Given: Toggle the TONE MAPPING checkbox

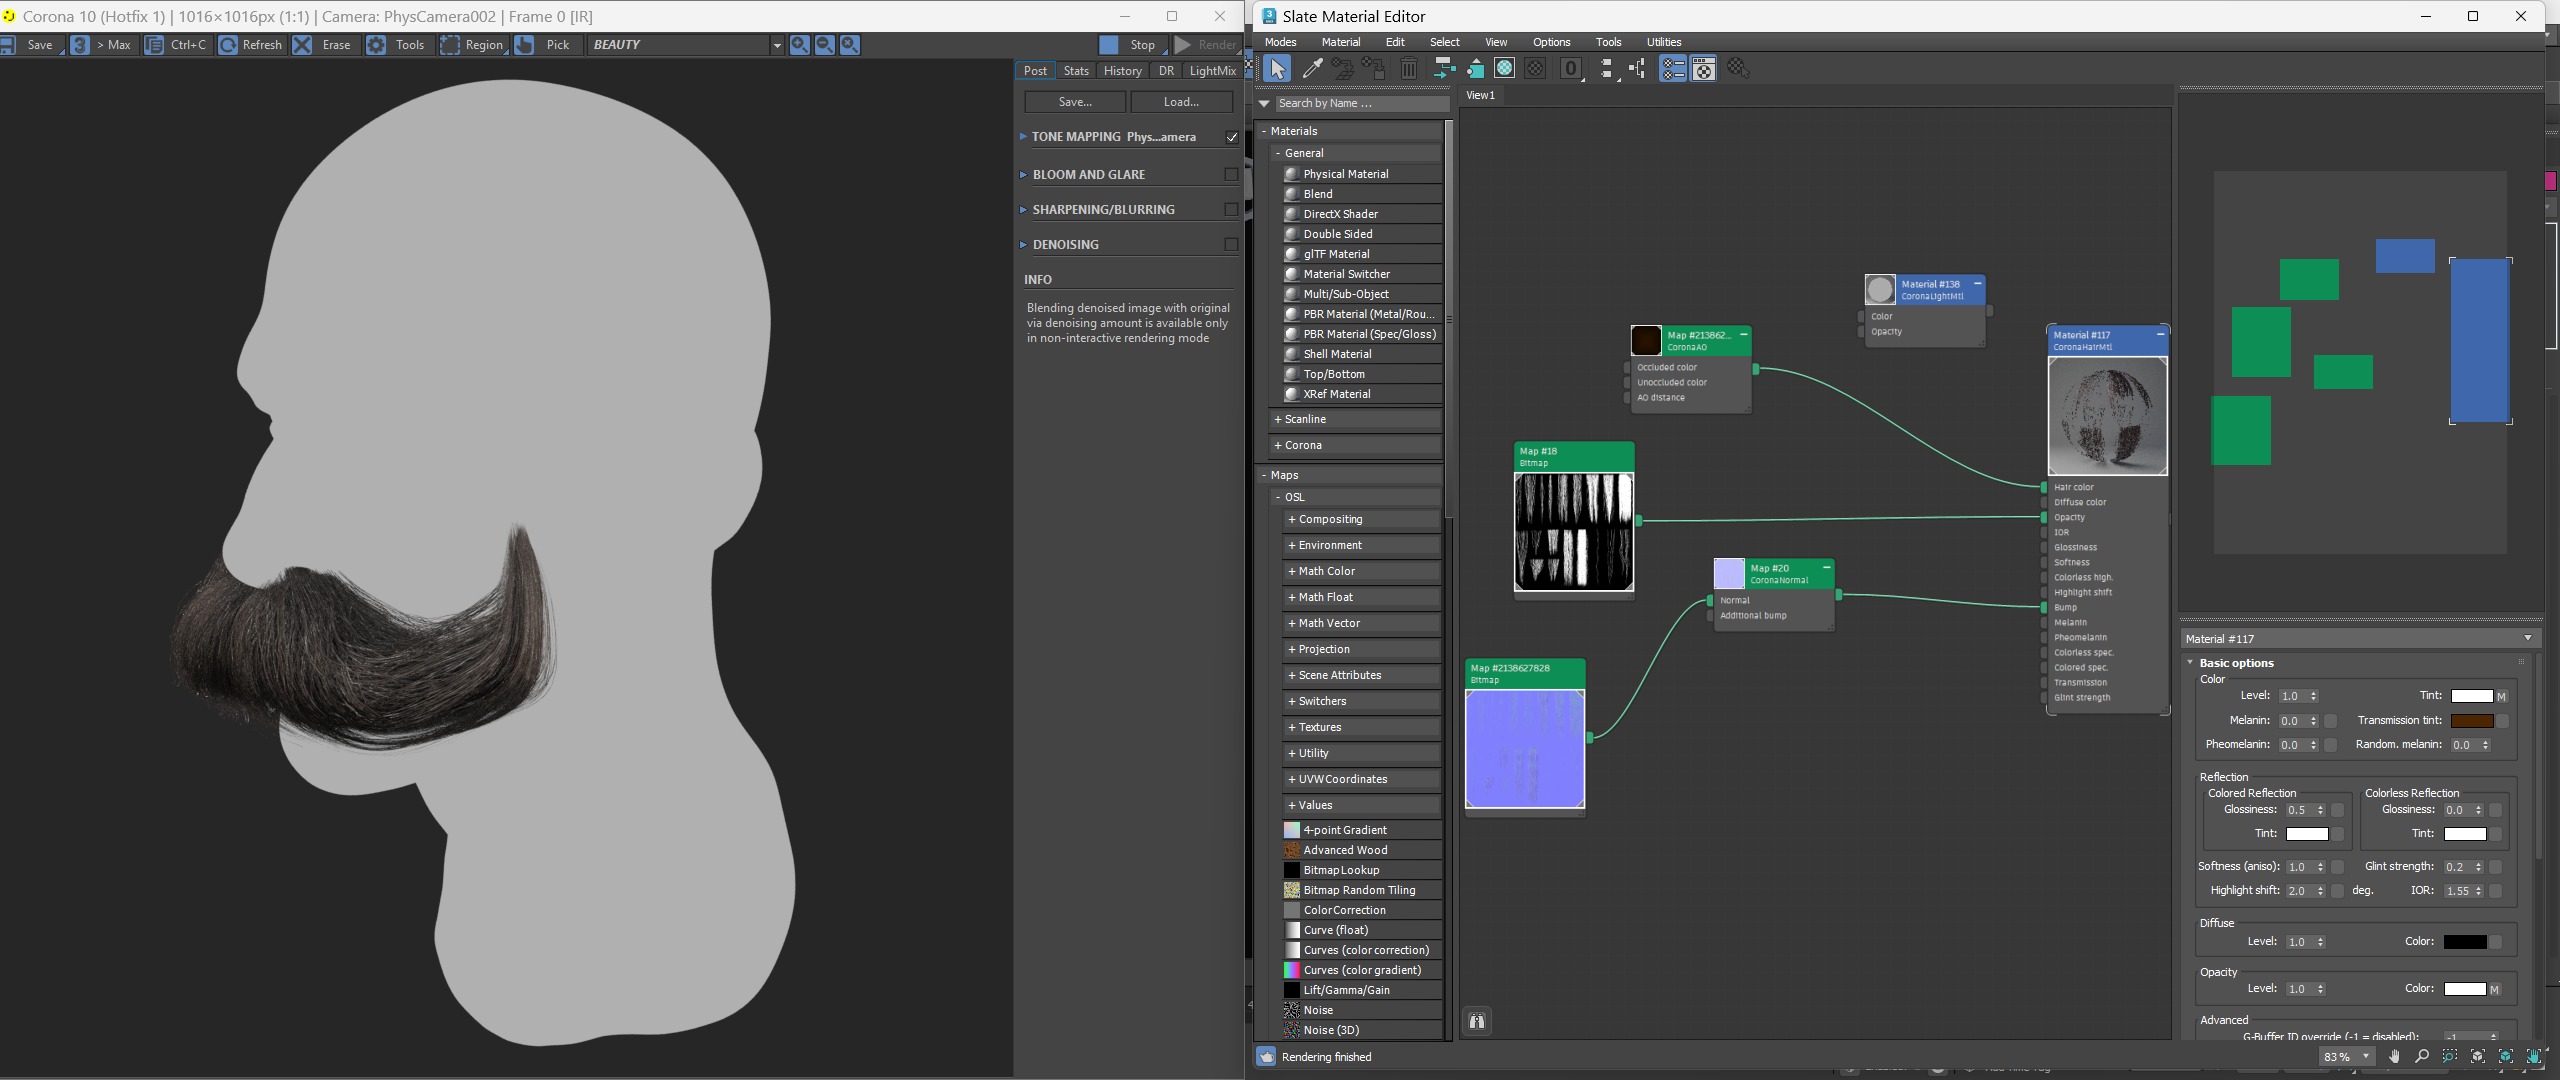Looking at the screenshot, I should click(x=1232, y=137).
